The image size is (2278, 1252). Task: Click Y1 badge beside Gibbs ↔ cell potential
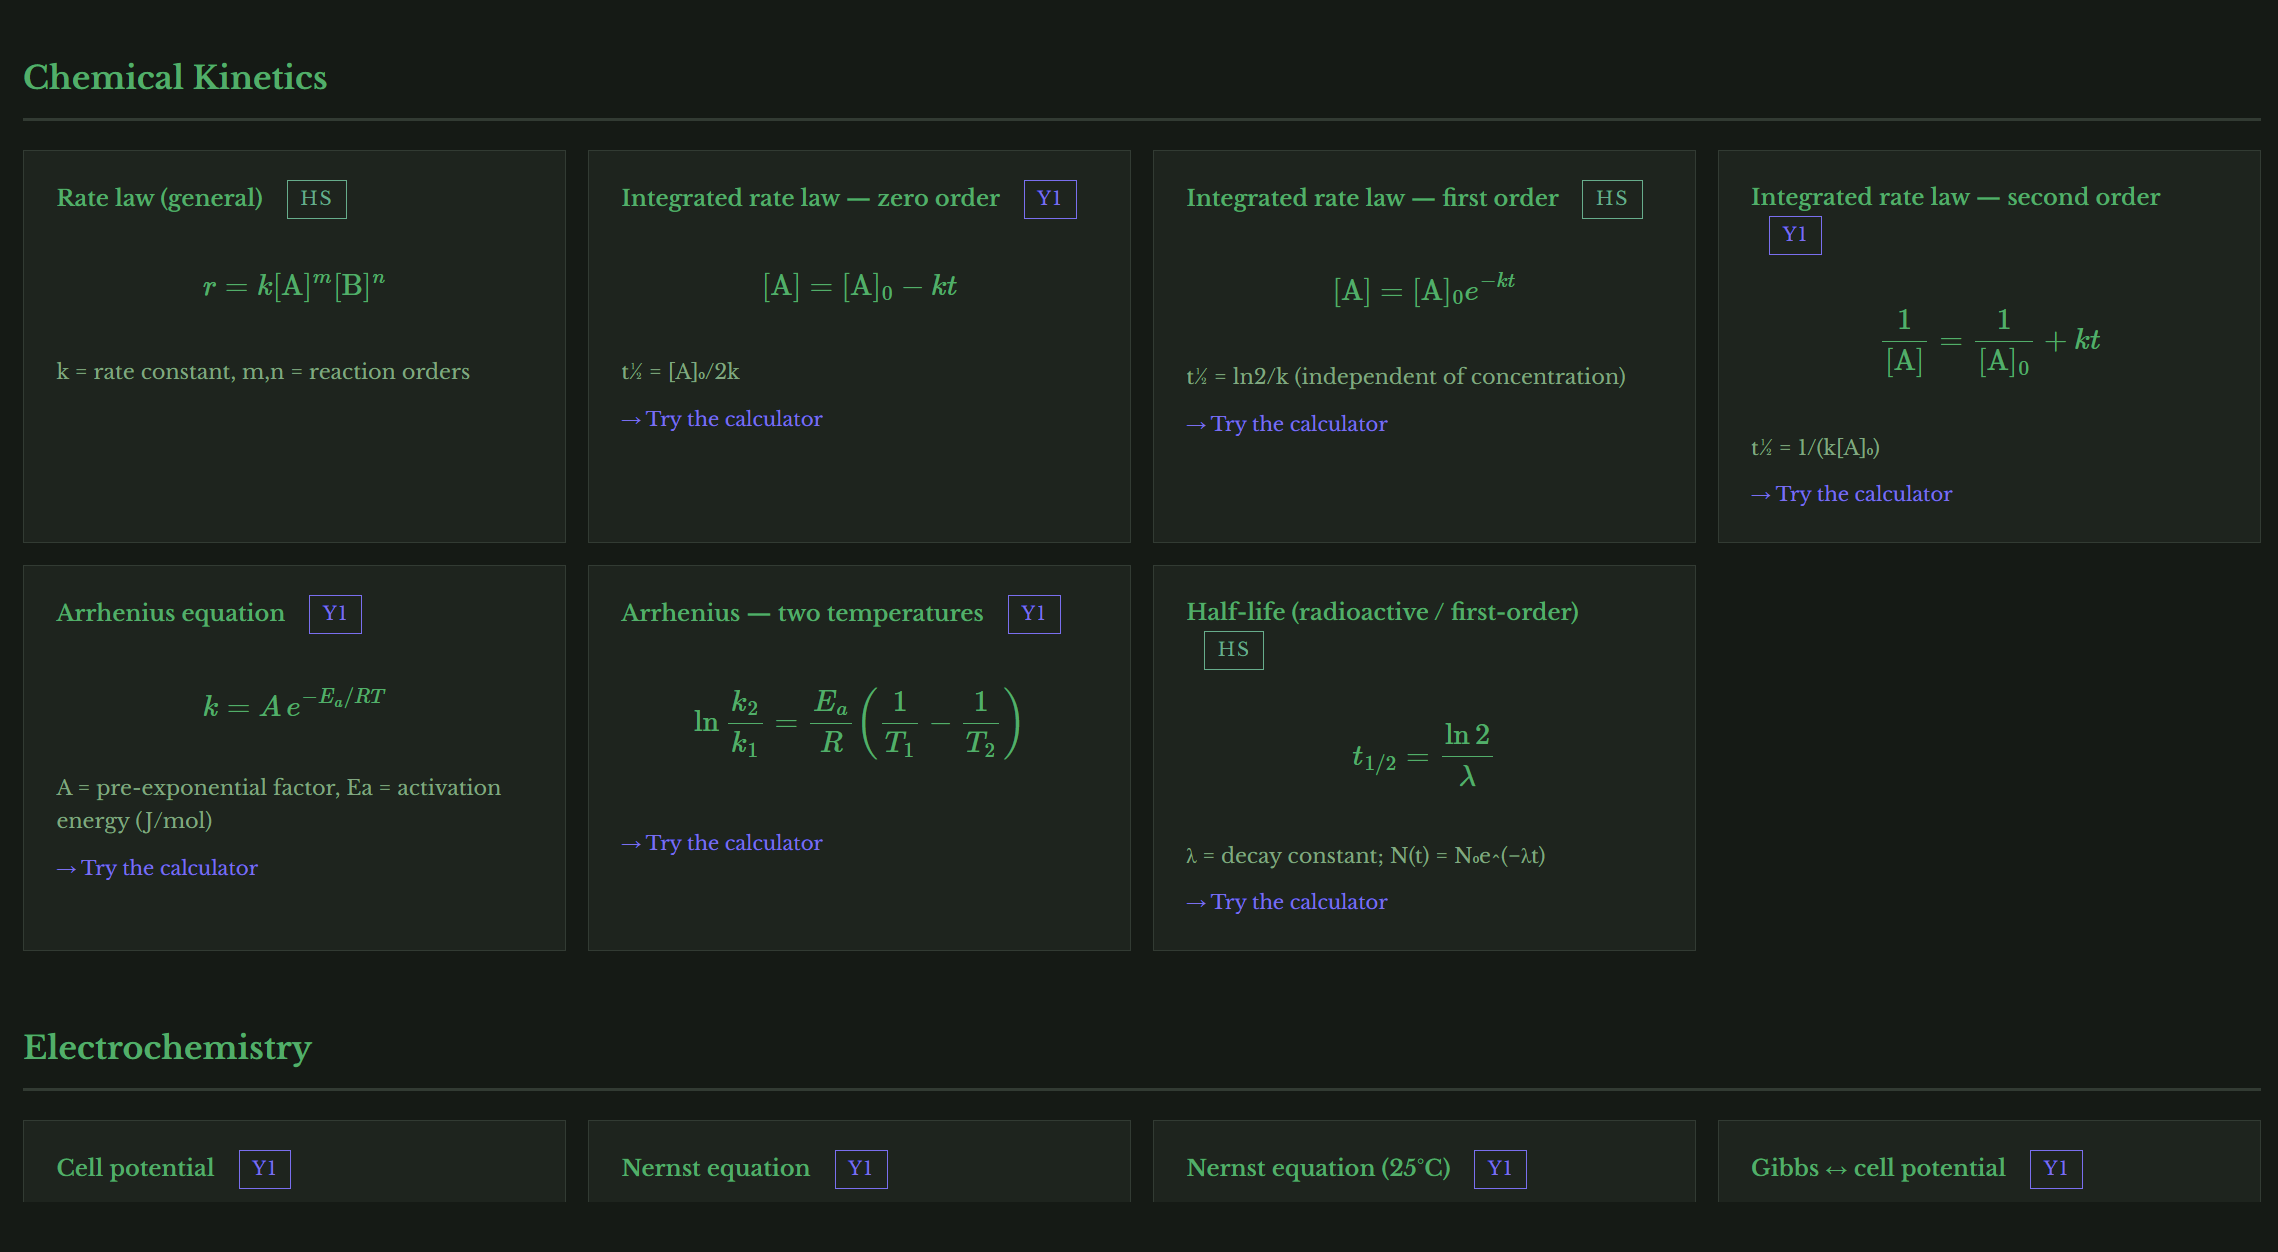[2056, 1169]
